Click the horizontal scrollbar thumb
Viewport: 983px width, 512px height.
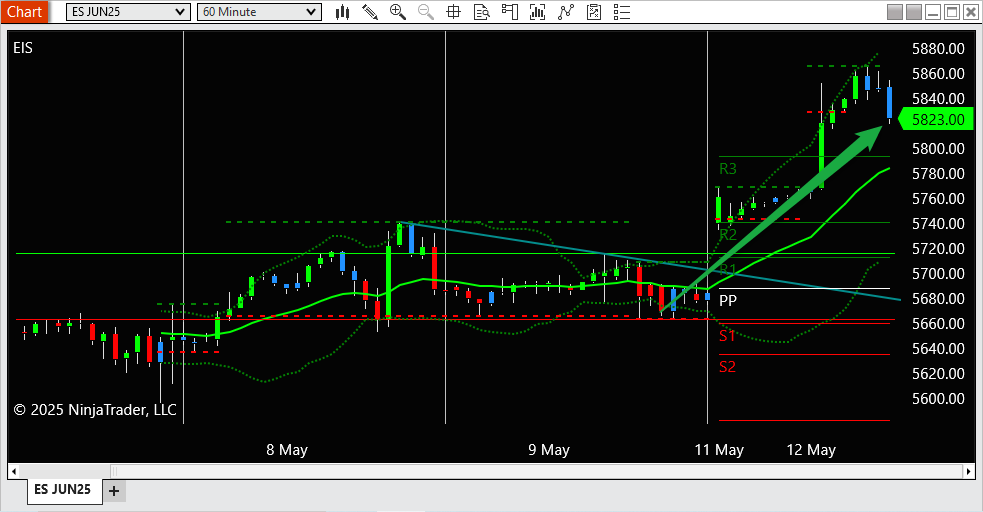pyautogui.click(x=537, y=471)
